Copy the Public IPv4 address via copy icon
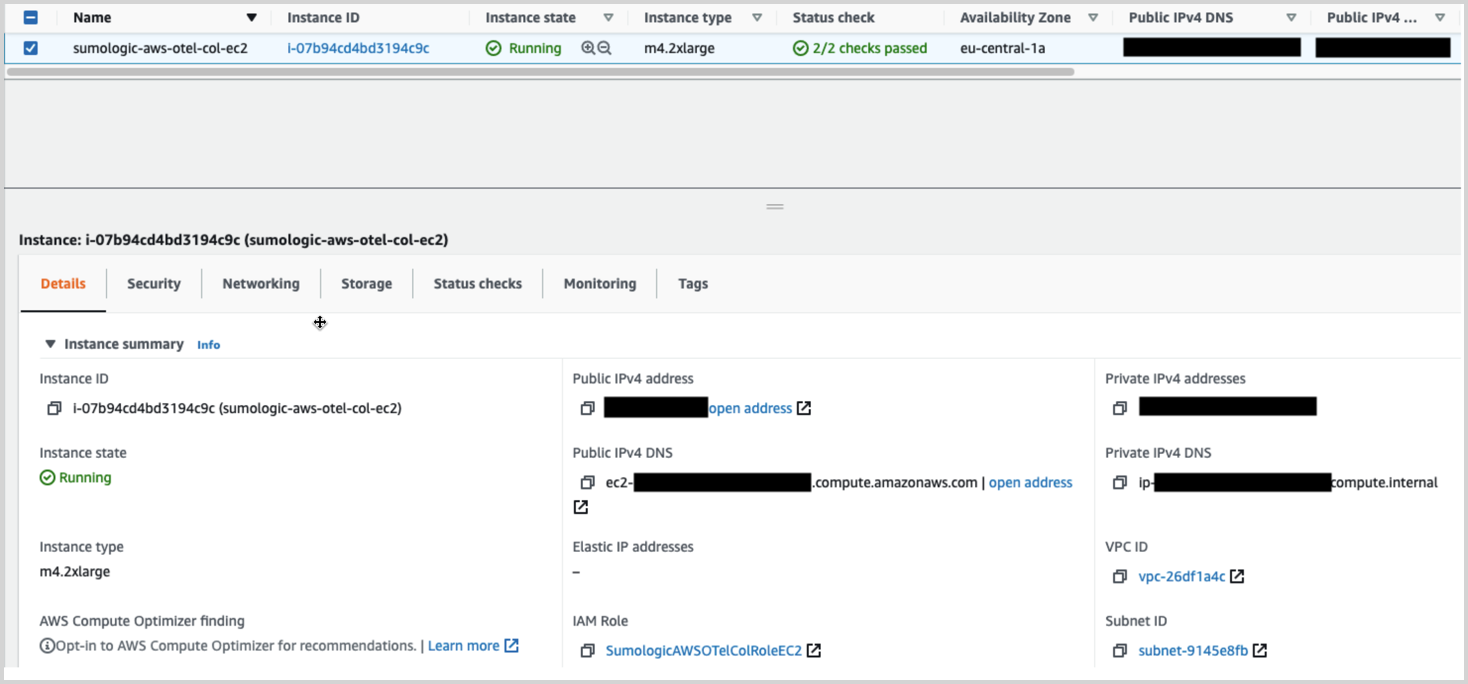 point(588,407)
